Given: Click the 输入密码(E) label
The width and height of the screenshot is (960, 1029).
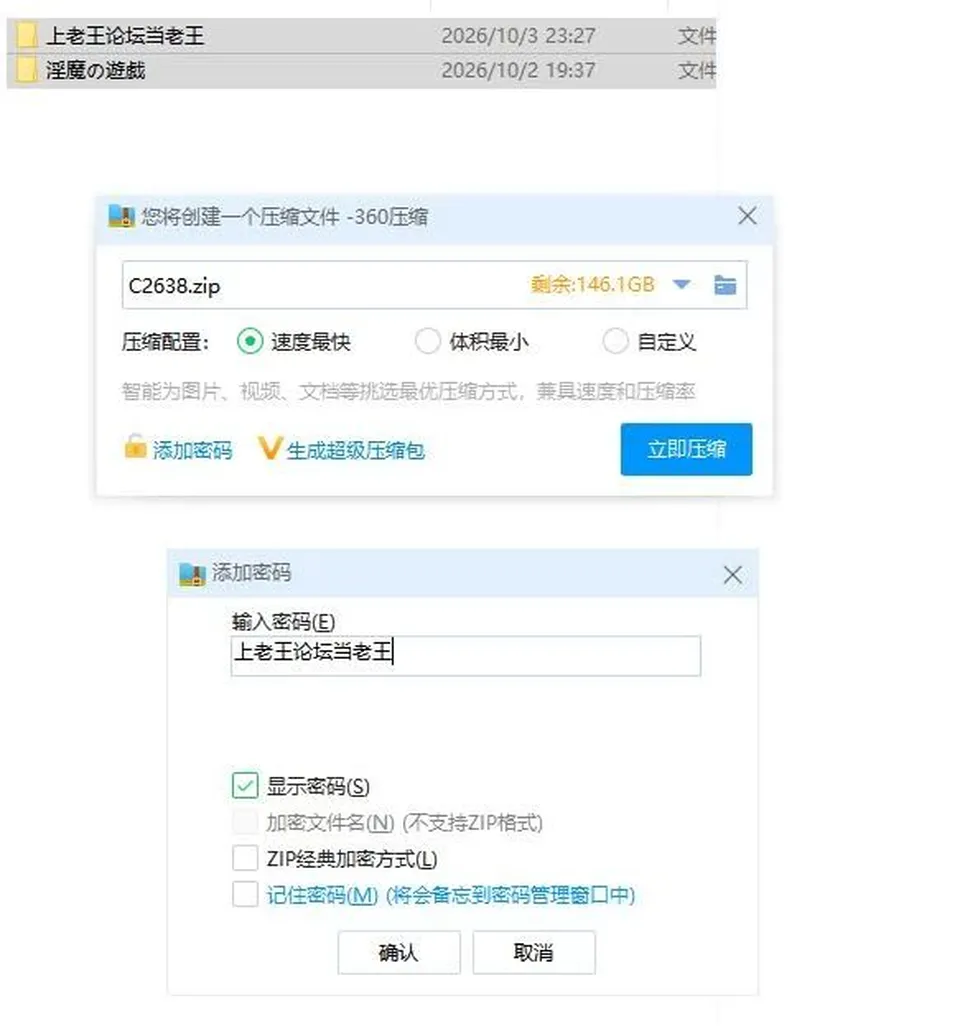Looking at the screenshot, I should (x=283, y=621).
